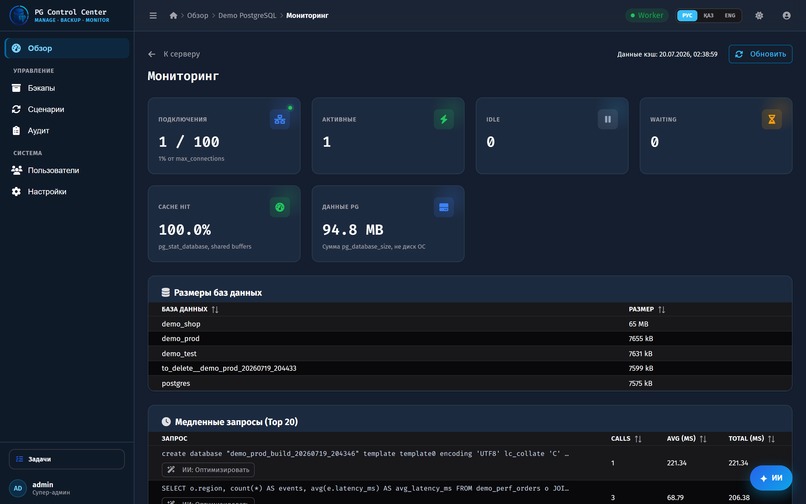This screenshot has width=806, height=504.
Task: Click the Обновить refresh button
Action: coord(760,54)
